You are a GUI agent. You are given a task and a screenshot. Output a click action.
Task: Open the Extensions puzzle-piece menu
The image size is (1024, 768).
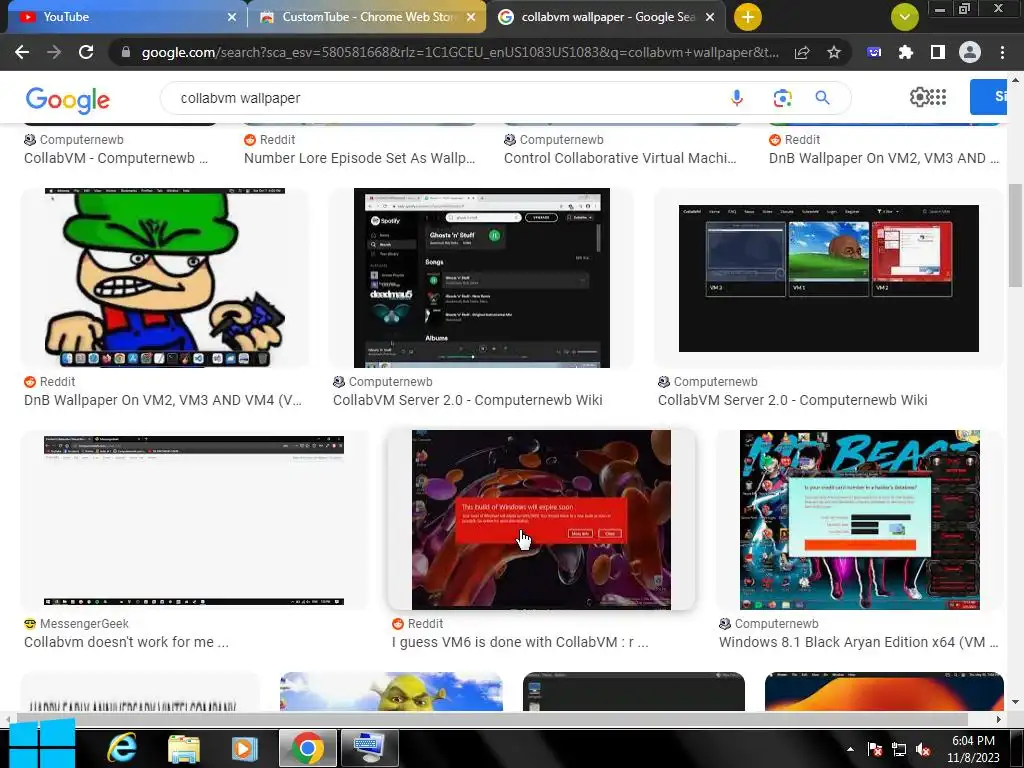(x=906, y=52)
